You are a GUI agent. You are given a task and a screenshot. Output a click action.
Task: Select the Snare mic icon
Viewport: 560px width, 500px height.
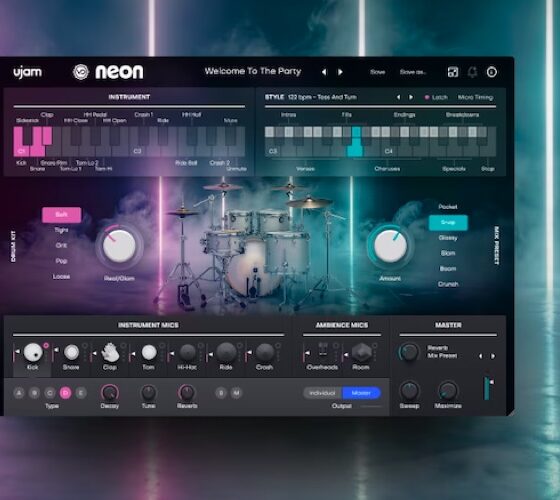point(71,352)
